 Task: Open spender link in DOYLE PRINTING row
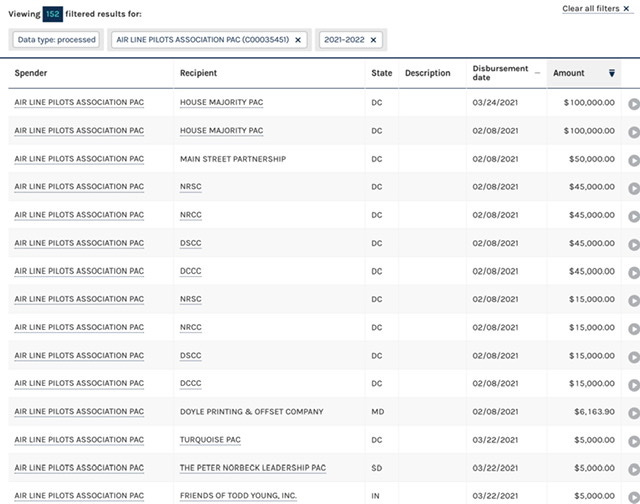point(79,411)
